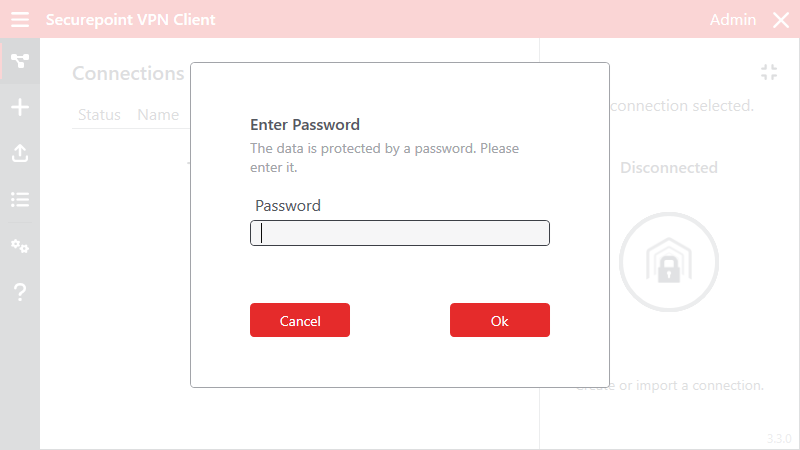Collapse the details panel with shrink icon
This screenshot has height=450, width=800.
(768, 72)
